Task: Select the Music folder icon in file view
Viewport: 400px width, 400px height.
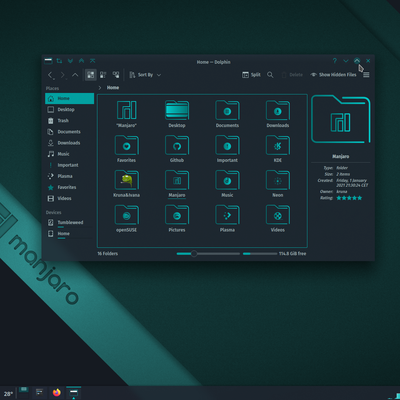Action: click(227, 180)
